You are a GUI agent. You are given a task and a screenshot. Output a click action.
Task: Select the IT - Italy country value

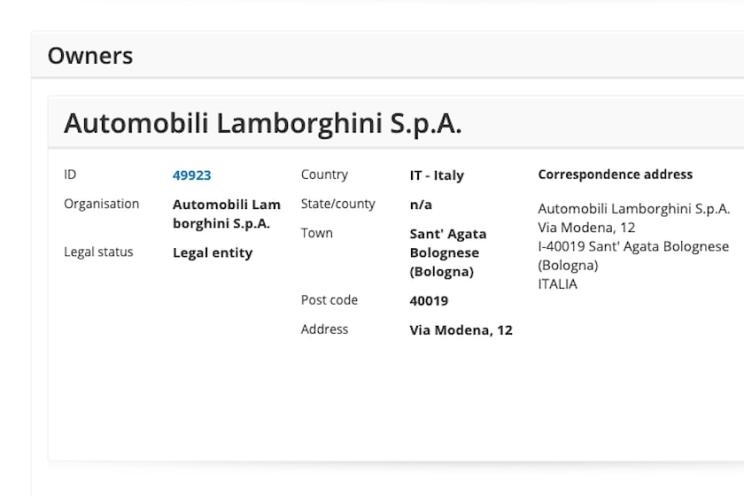tap(436, 175)
